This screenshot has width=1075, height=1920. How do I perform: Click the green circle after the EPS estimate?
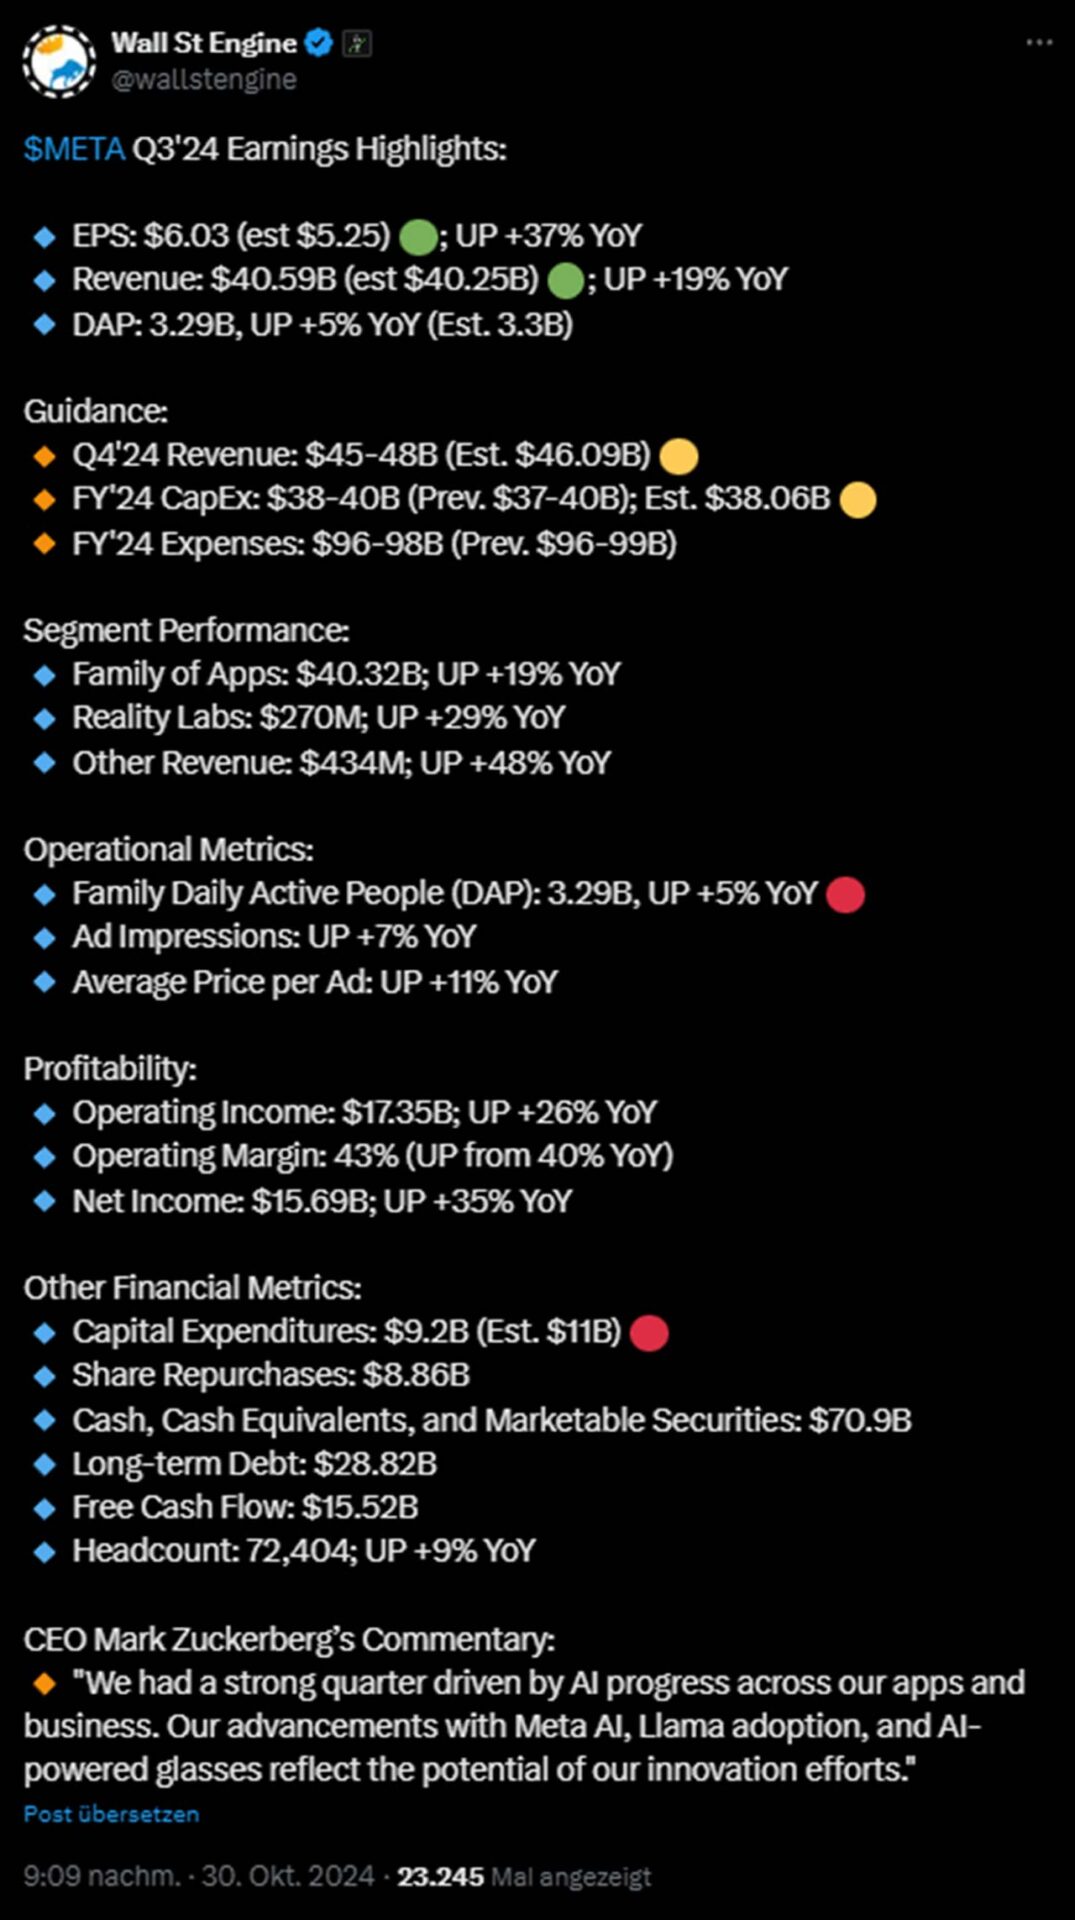tap(418, 238)
